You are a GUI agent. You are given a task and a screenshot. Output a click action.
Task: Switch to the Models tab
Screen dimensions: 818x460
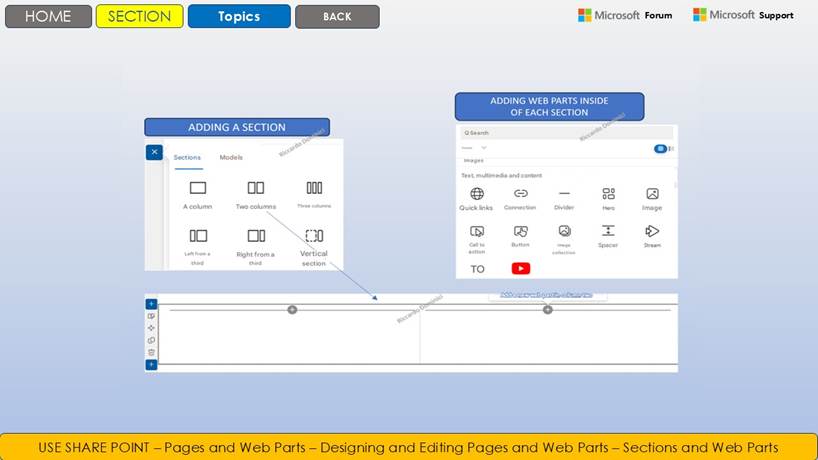point(231,157)
